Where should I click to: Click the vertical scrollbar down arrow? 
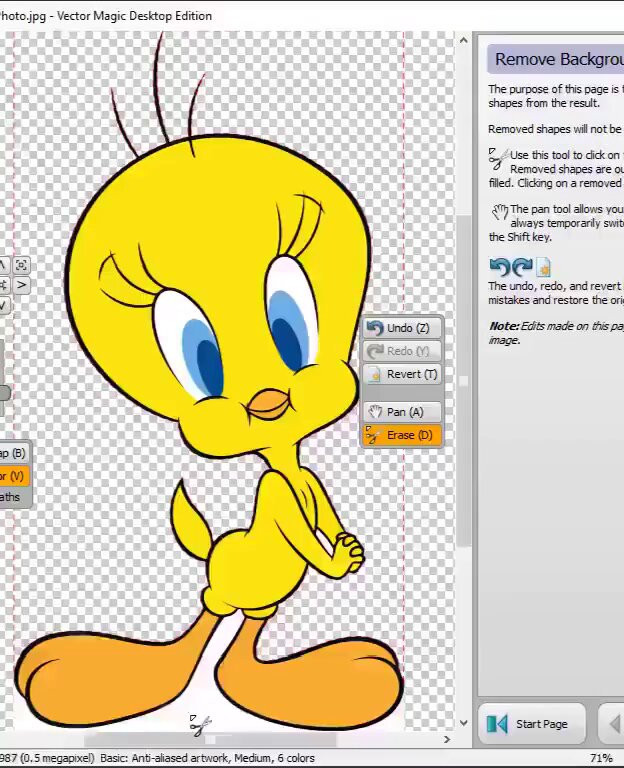[463, 723]
